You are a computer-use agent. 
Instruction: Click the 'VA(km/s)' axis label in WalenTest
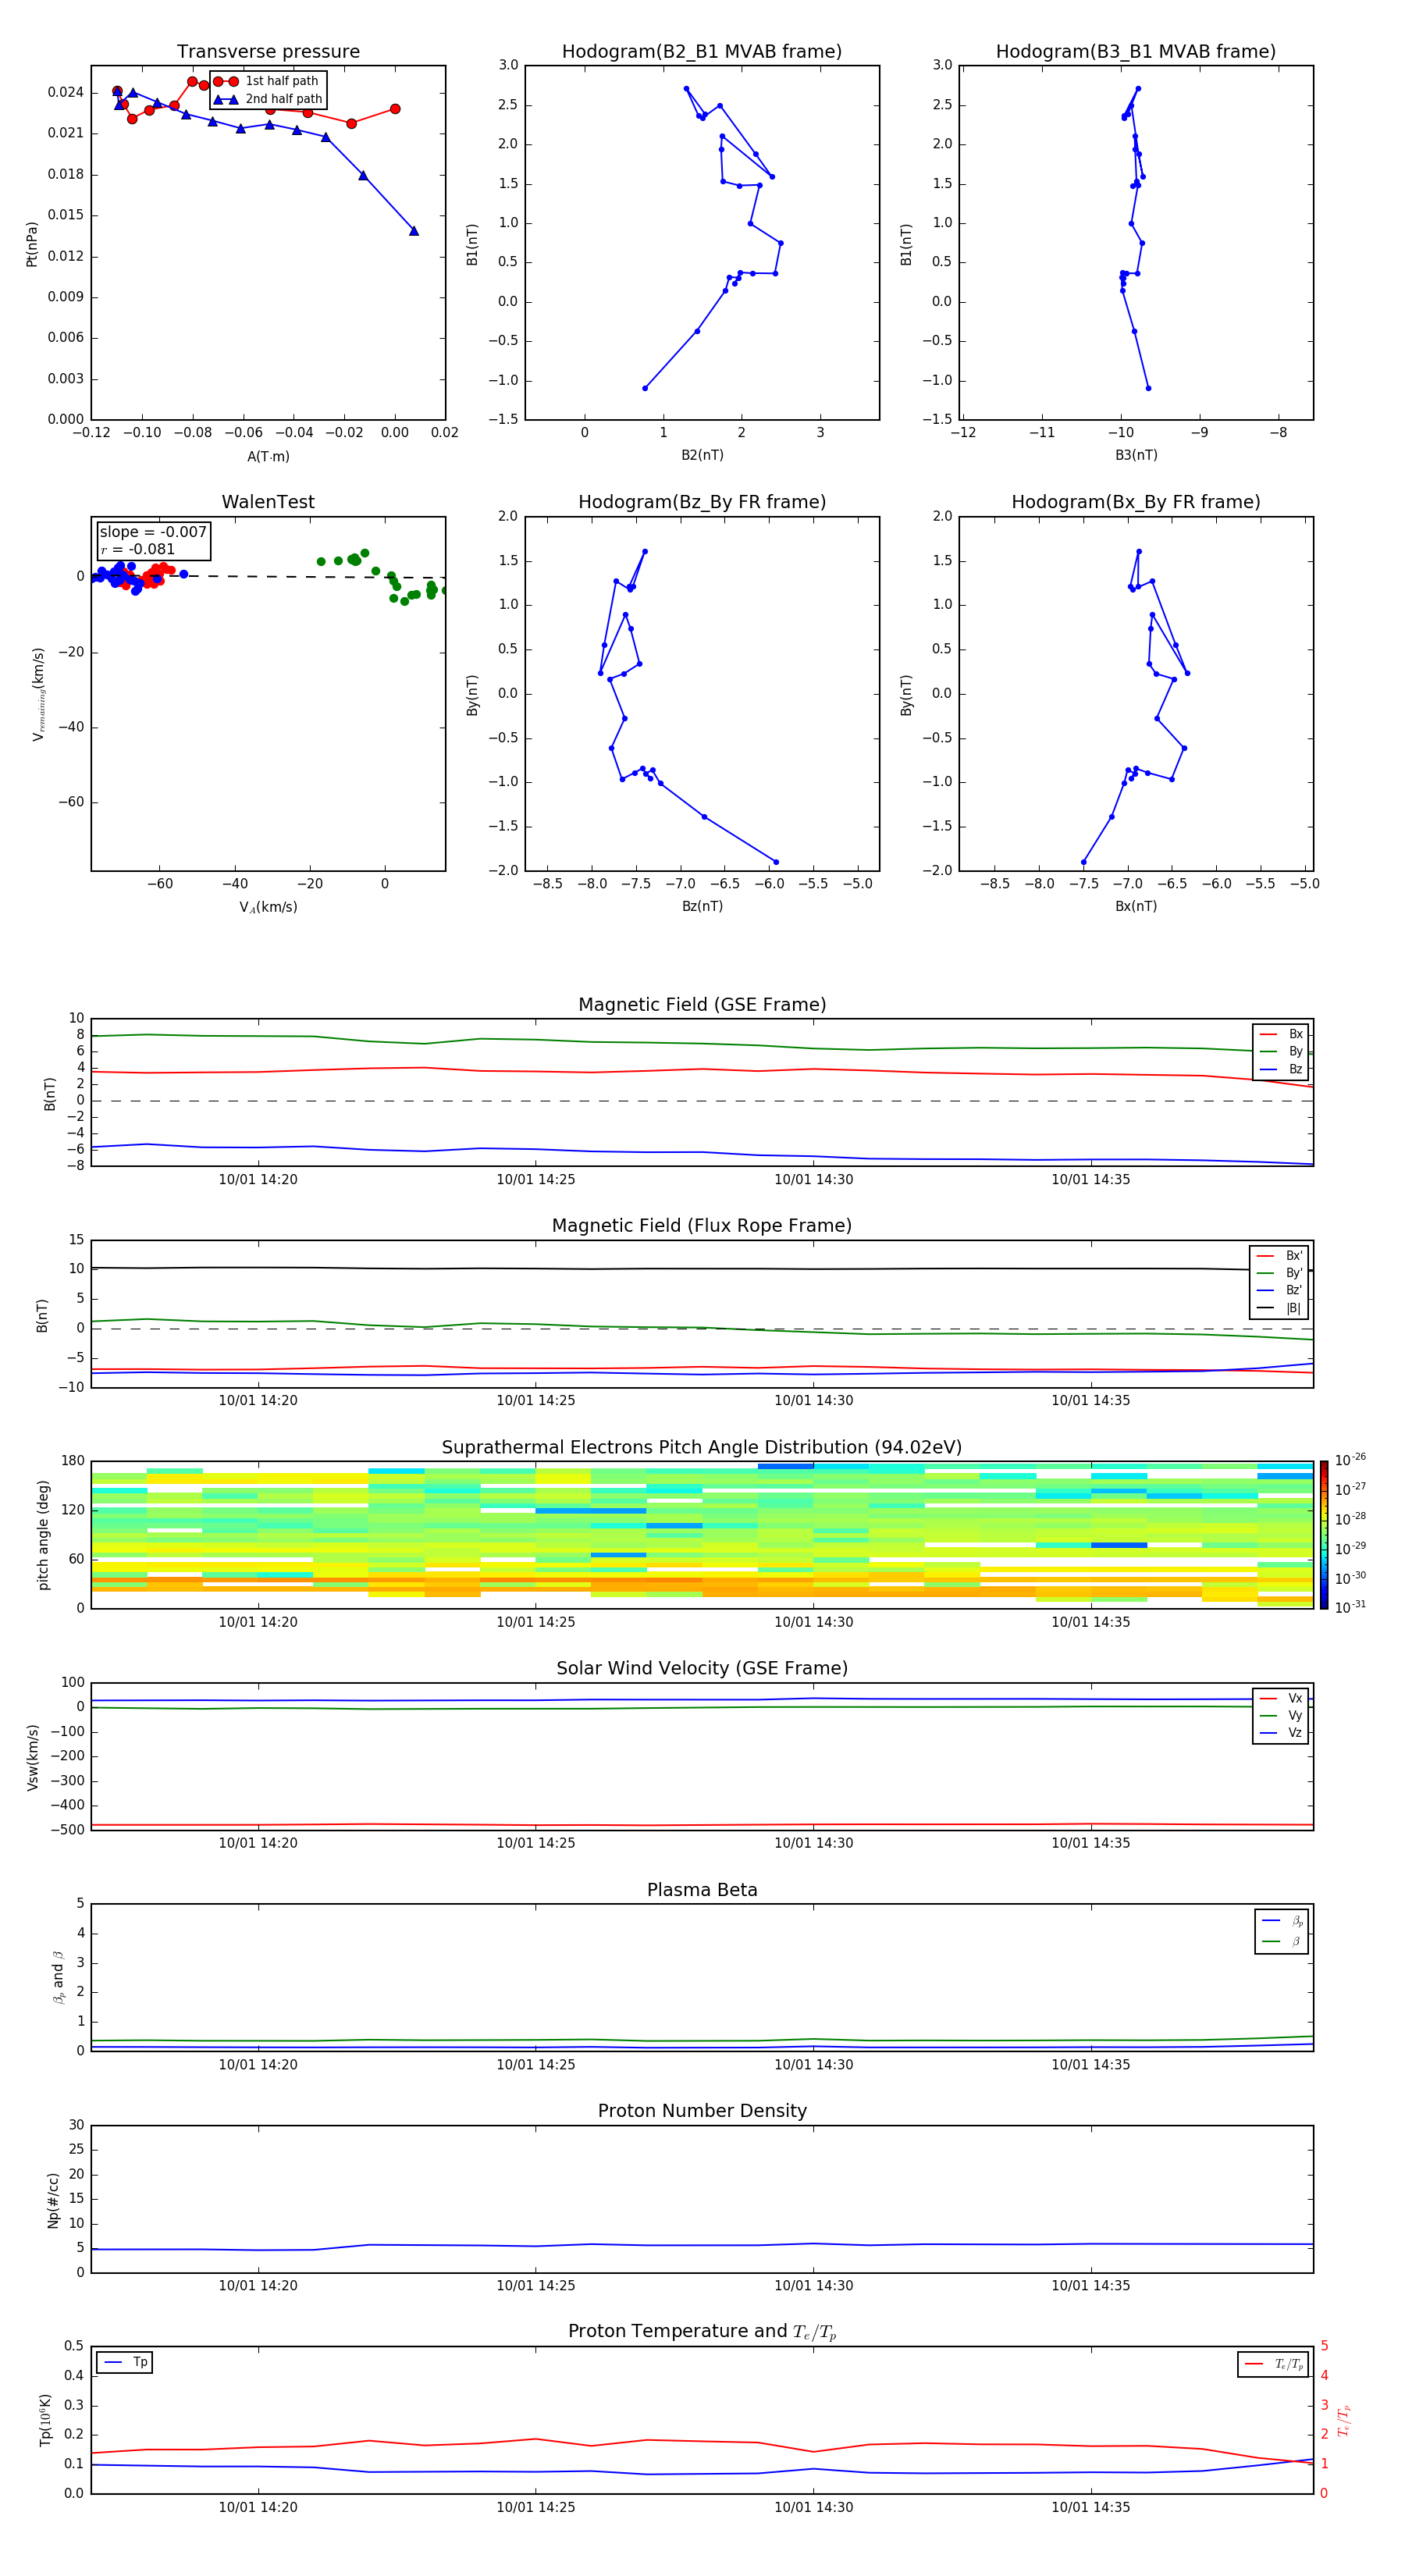click(268, 907)
